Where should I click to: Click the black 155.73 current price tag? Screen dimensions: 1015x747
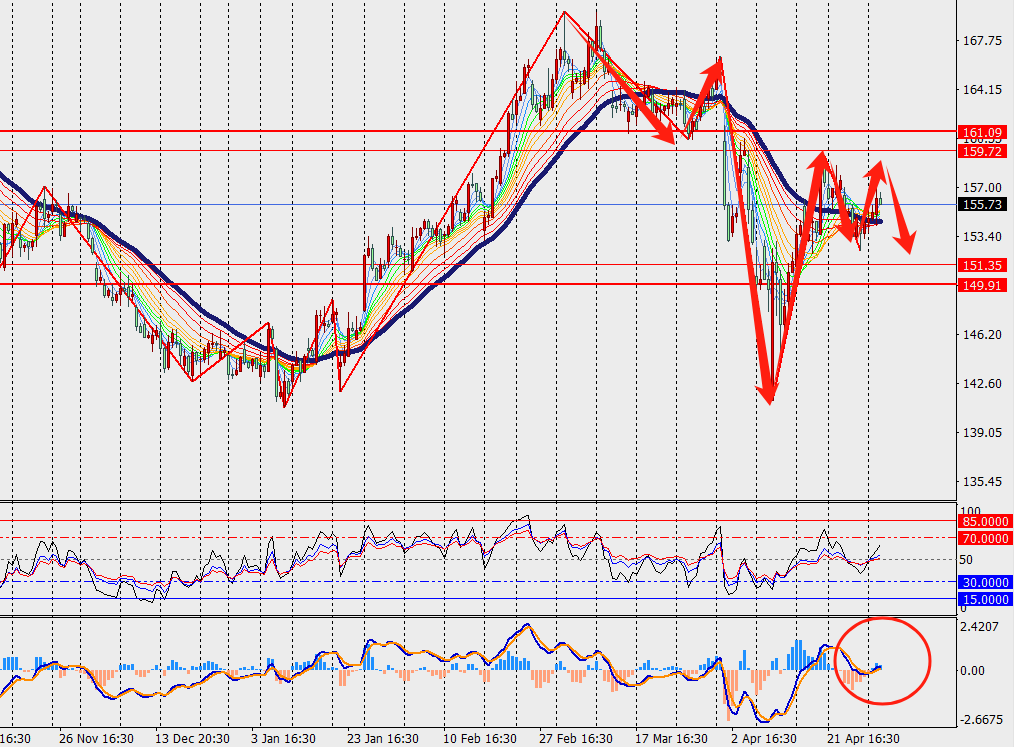pyautogui.click(x=981, y=204)
